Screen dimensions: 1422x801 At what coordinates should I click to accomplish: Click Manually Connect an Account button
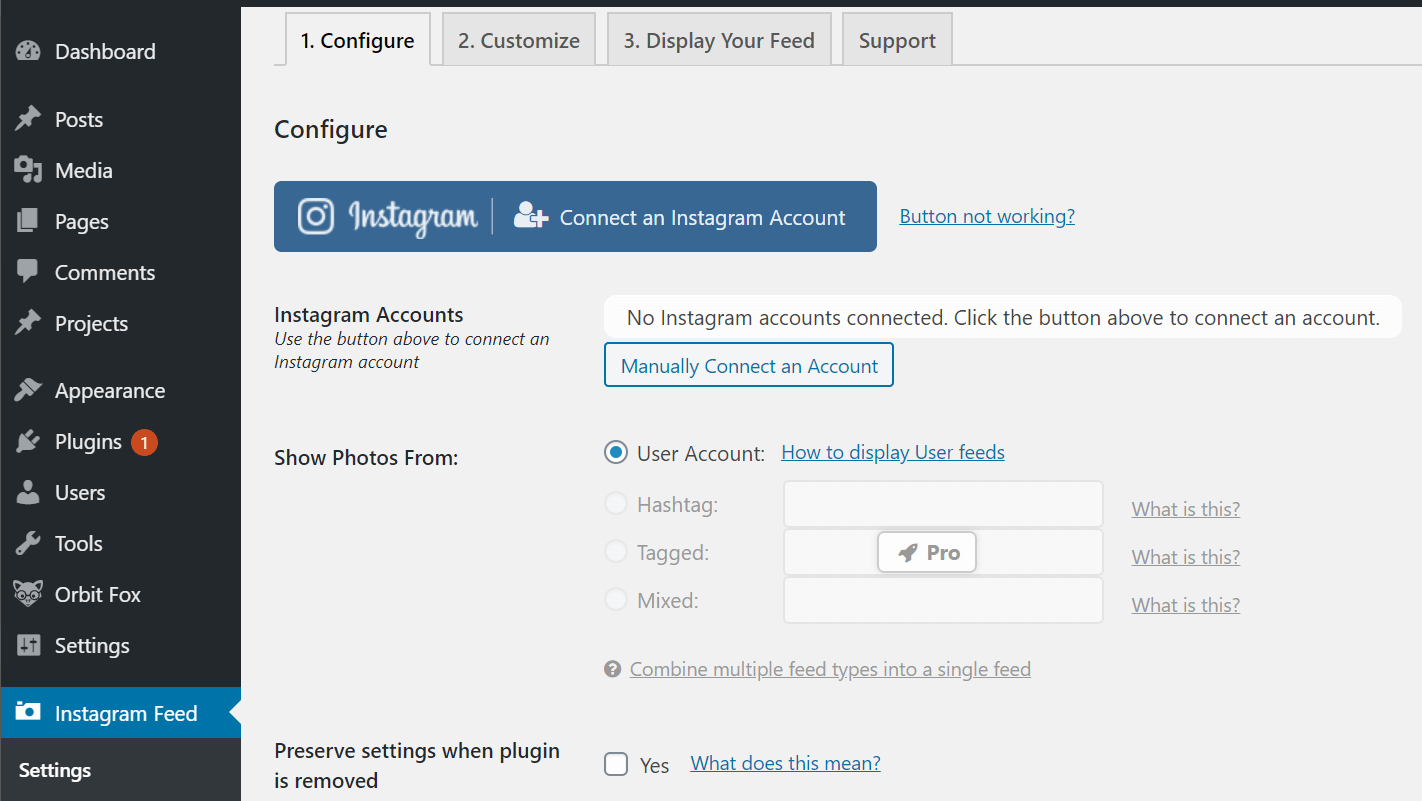748,366
